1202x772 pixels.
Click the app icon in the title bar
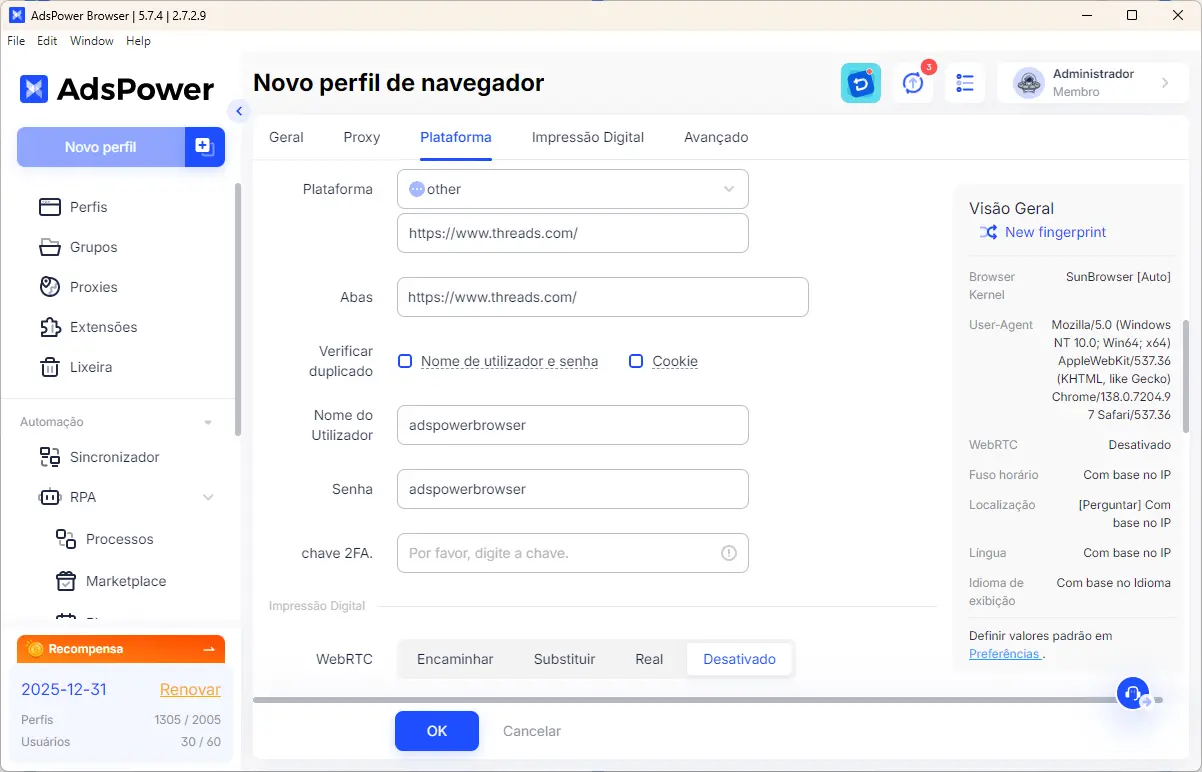pyautogui.click(x=16, y=15)
